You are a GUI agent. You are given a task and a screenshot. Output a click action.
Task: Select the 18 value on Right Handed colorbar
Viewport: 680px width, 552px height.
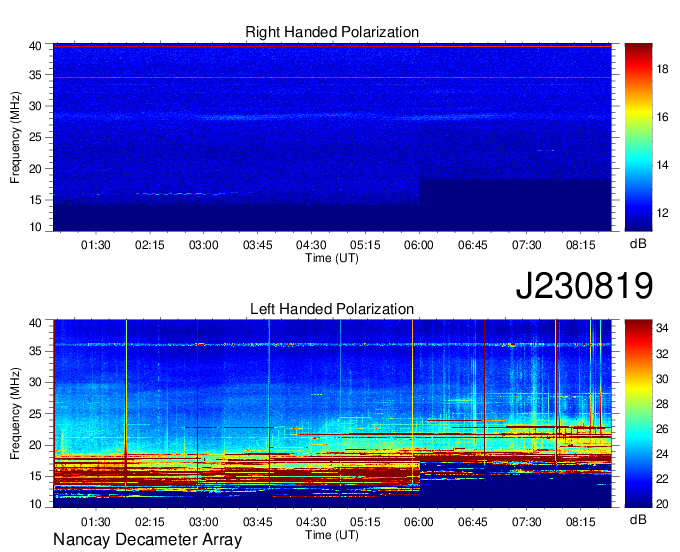click(662, 69)
